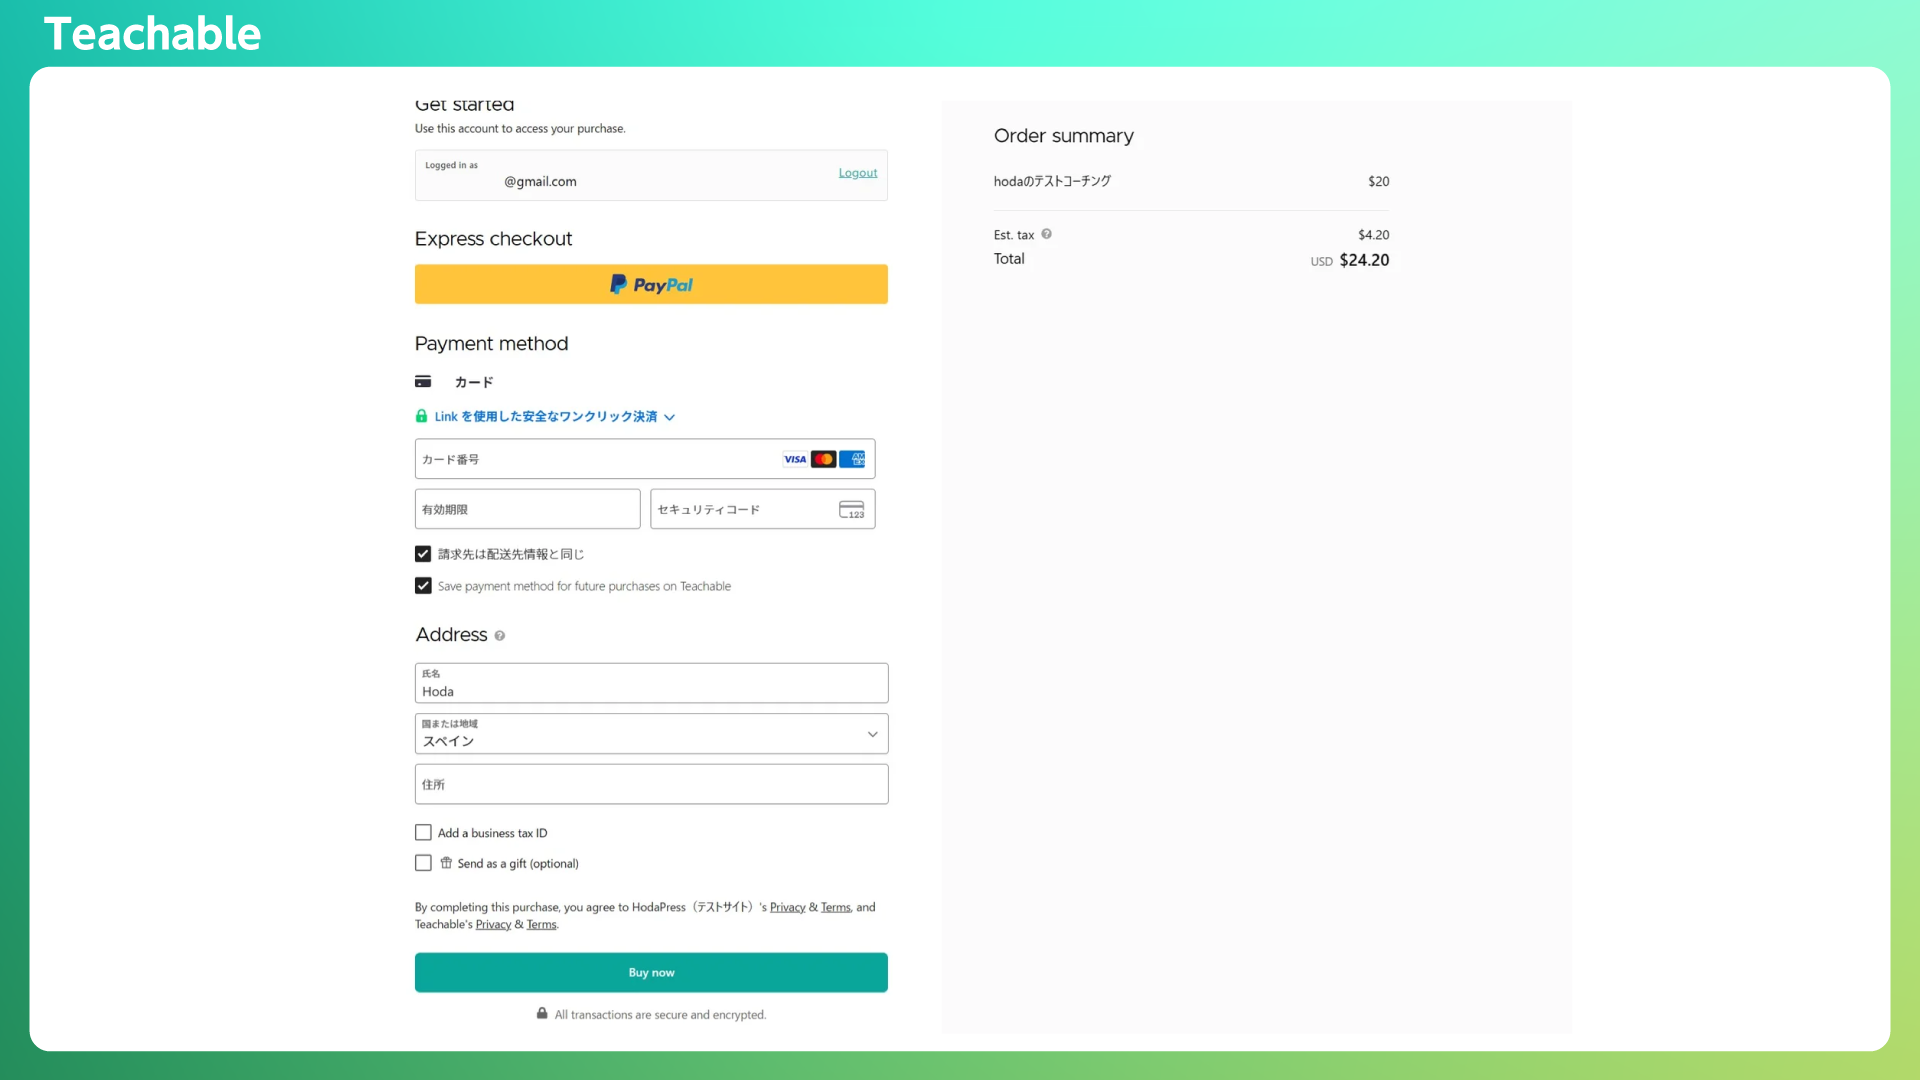Click the Visa logo in card number field
Viewport: 1920px width, 1080px height.
point(795,459)
